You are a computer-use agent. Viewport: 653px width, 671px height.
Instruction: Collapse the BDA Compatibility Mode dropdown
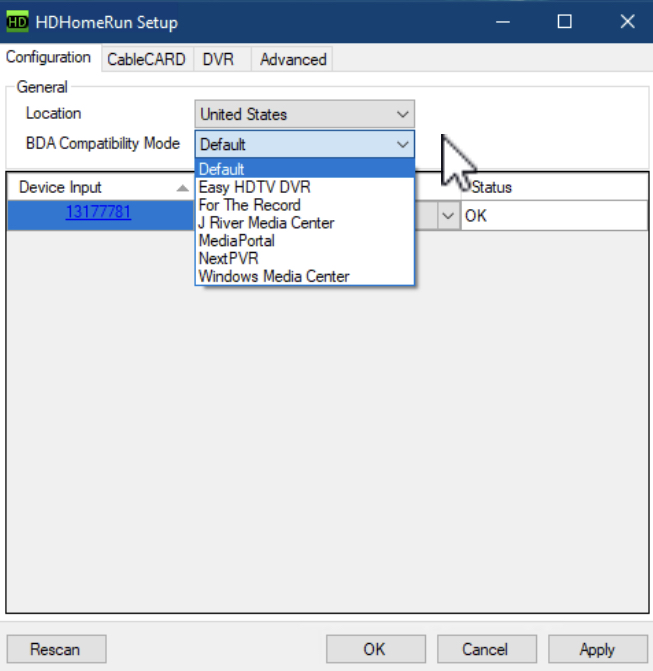click(x=403, y=144)
